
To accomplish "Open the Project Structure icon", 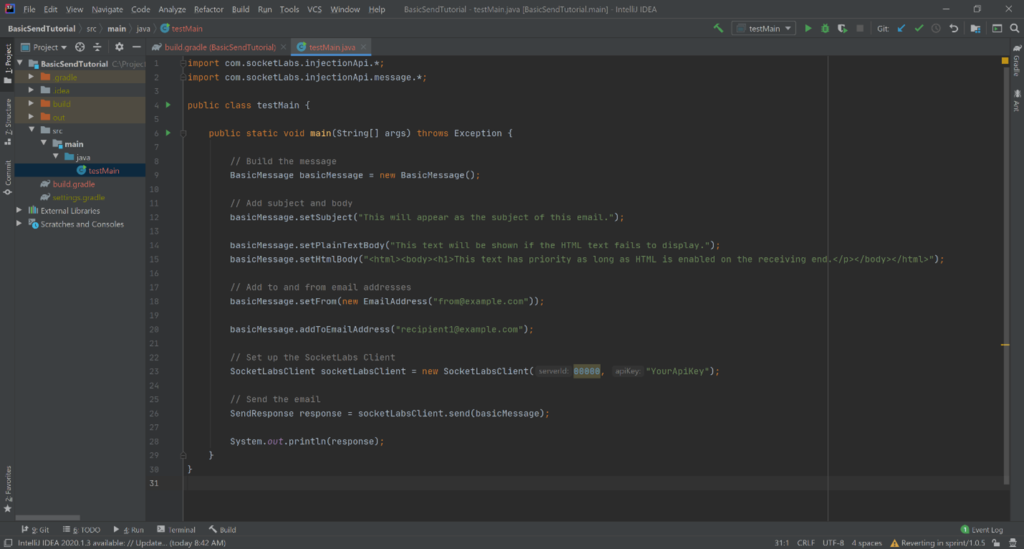I will [x=976, y=29].
